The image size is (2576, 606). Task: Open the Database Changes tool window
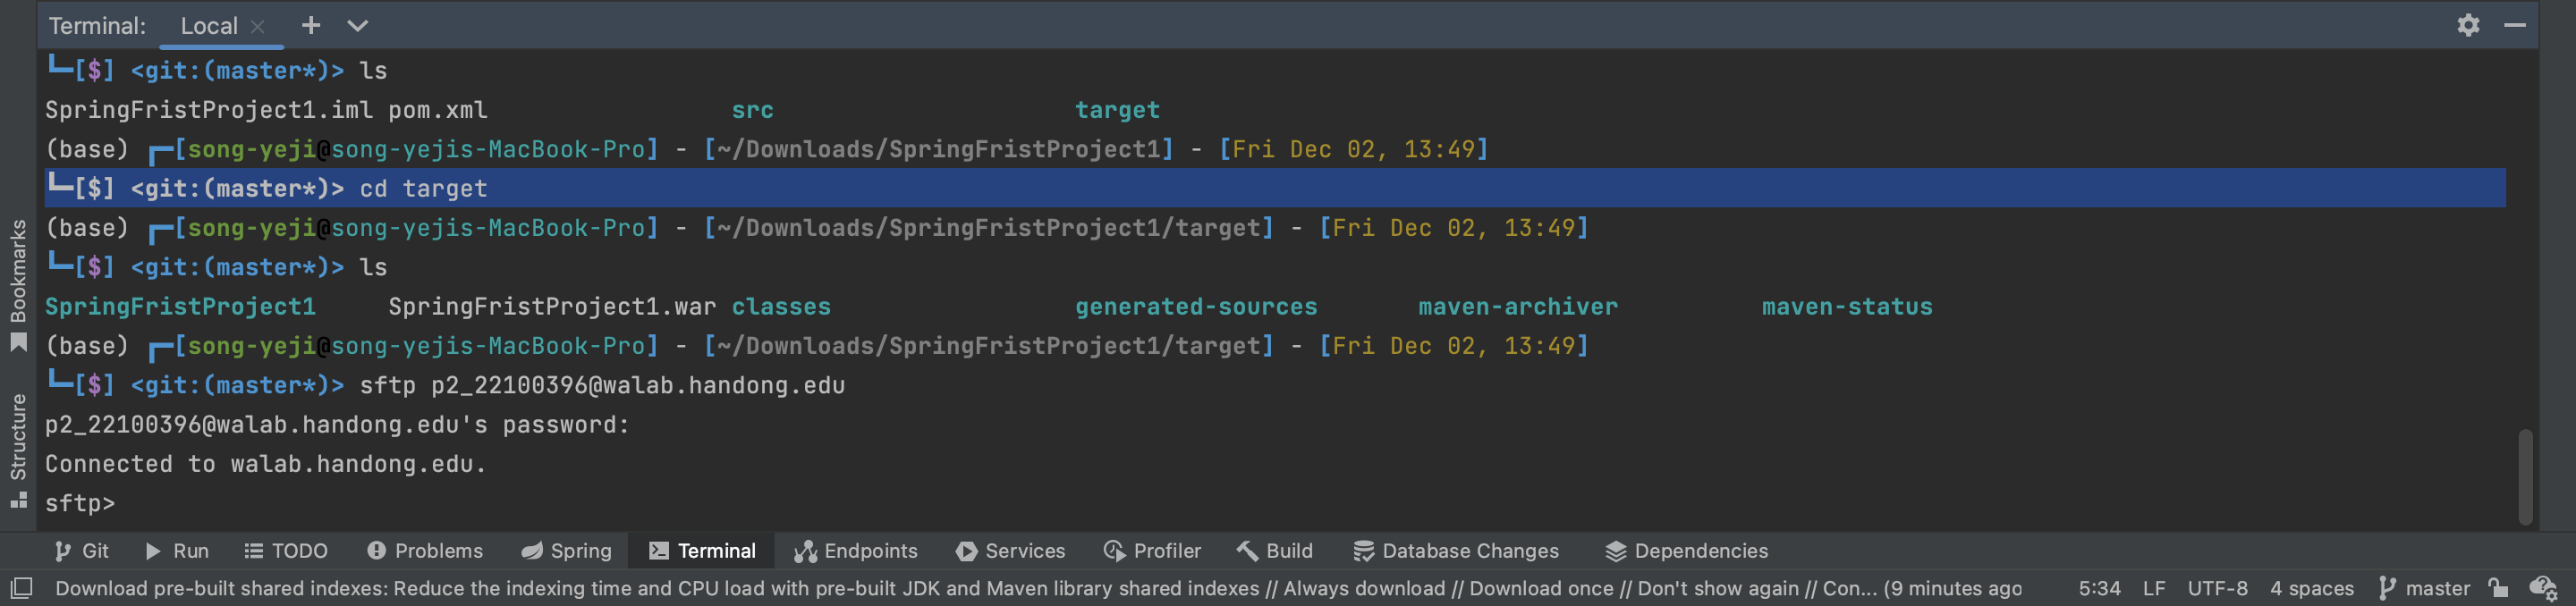click(1456, 551)
